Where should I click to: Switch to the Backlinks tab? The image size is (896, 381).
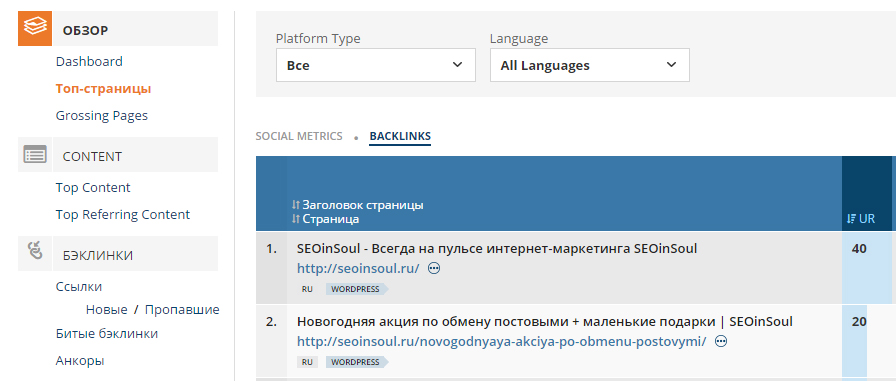click(x=400, y=137)
